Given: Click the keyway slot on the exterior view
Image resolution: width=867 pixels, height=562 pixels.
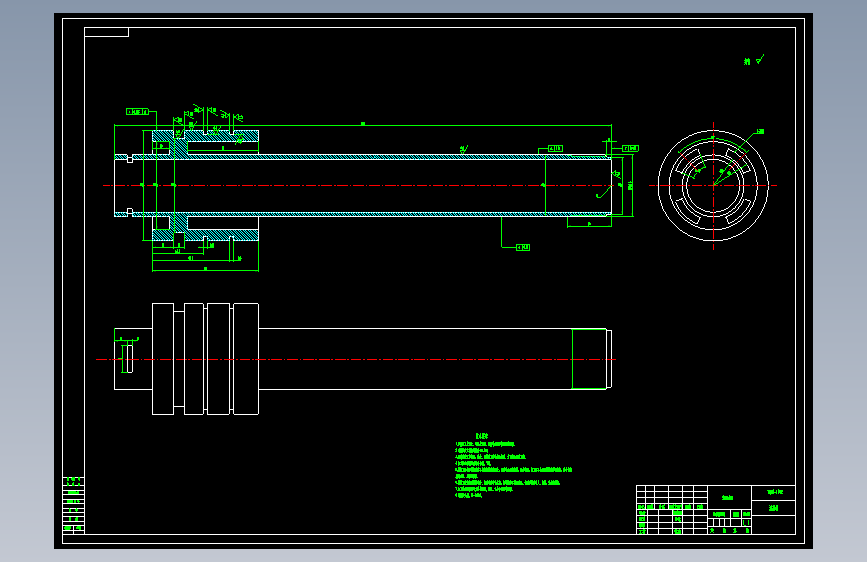Looking at the screenshot, I should [129, 358].
